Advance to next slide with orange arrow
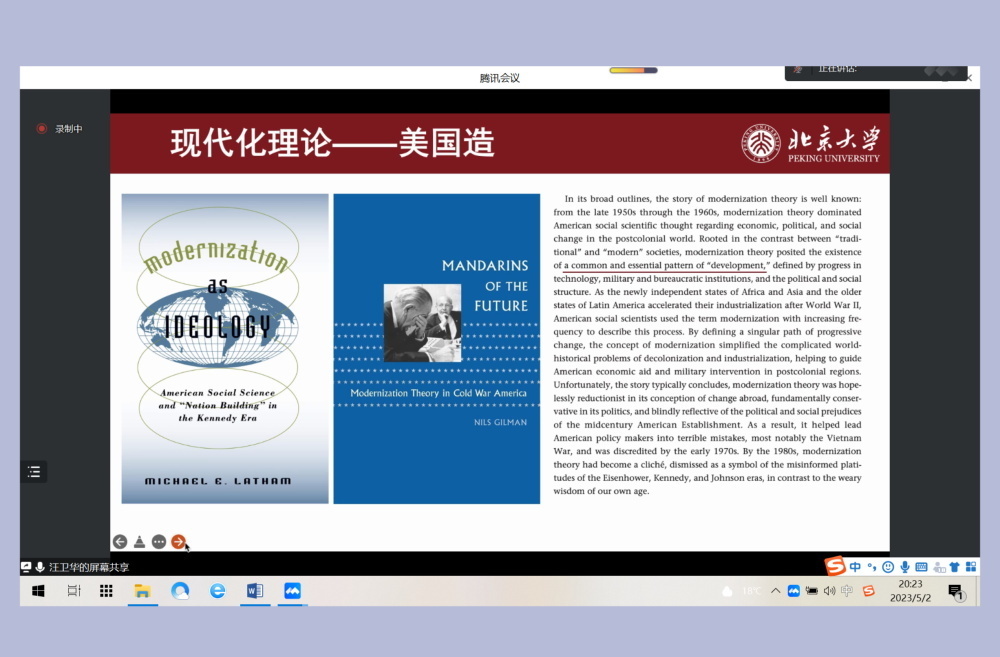Screen dimensions: 1000x657 (179, 542)
